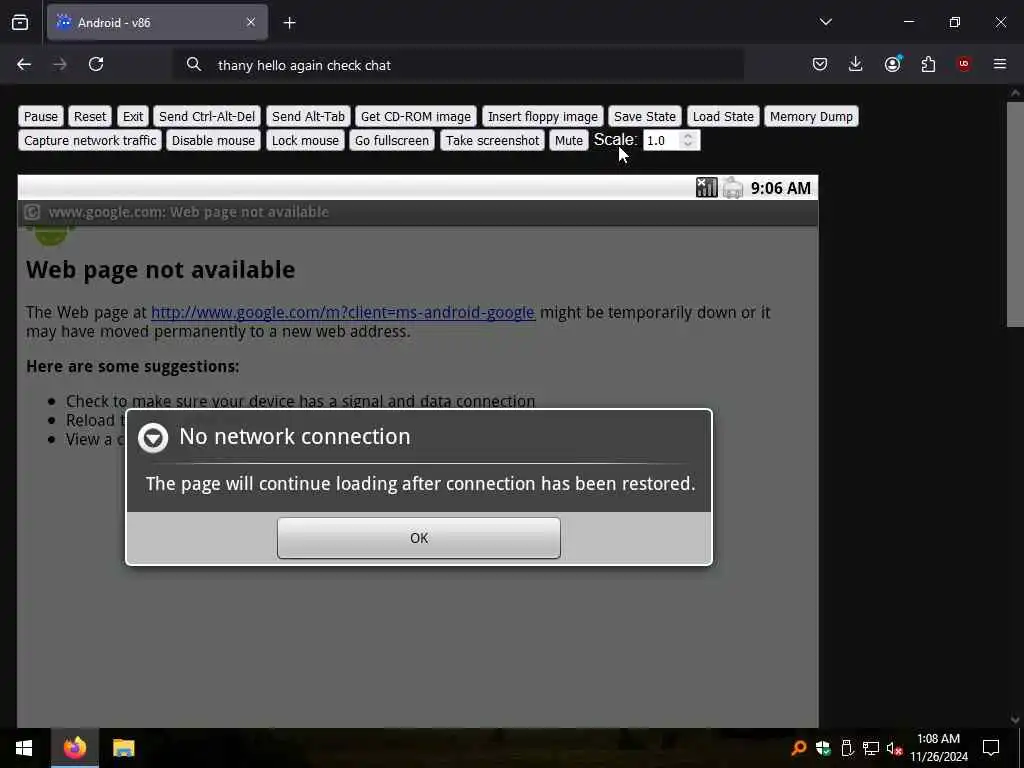The image size is (1024, 768).
Task: Click Take screenshot
Action: pyautogui.click(x=492, y=140)
